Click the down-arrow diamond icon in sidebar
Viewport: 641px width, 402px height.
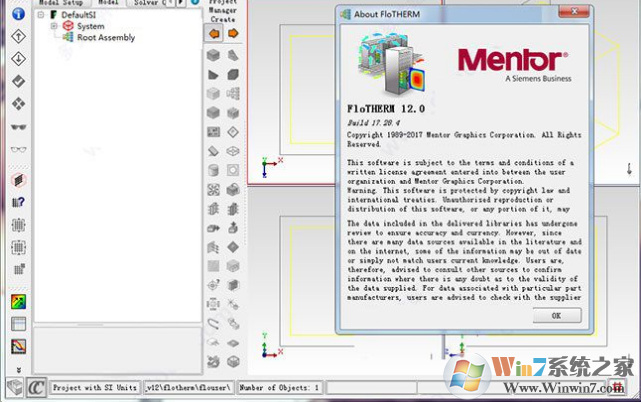(x=18, y=58)
